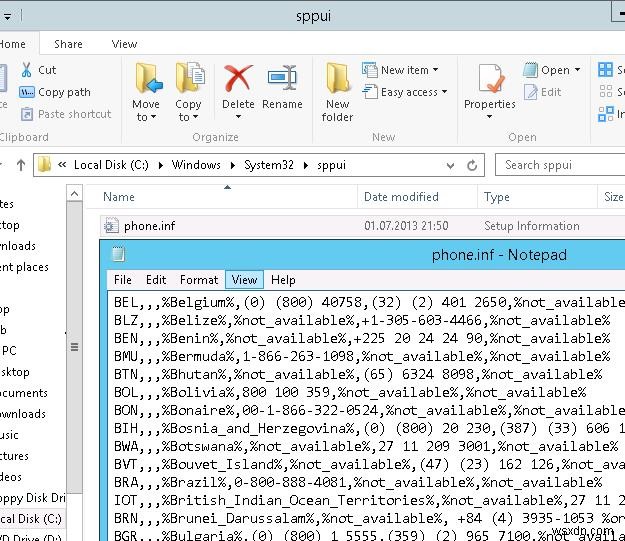Click the Edit icon in ribbon
The height and width of the screenshot is (541, 625).
531,92
